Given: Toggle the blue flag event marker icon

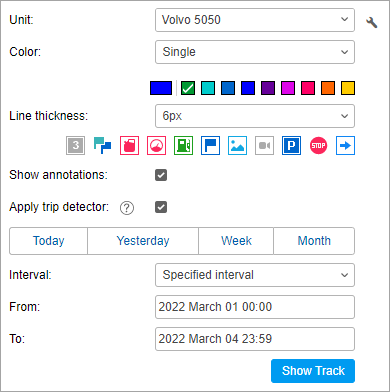Looking at the screenshot, I should coord(210,146).
